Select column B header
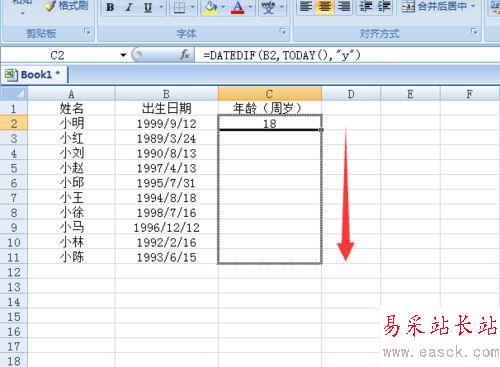Image resolution: width=500 pixels, height=367 pixels. coord(166,94)
